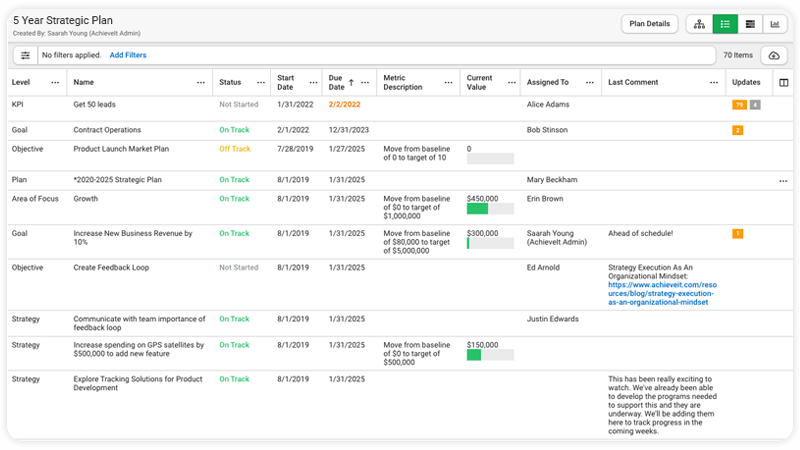Image resolution: width=800 pixels, height=450 pixels.
Task: Open the Level column options menu
Action: 55,83
